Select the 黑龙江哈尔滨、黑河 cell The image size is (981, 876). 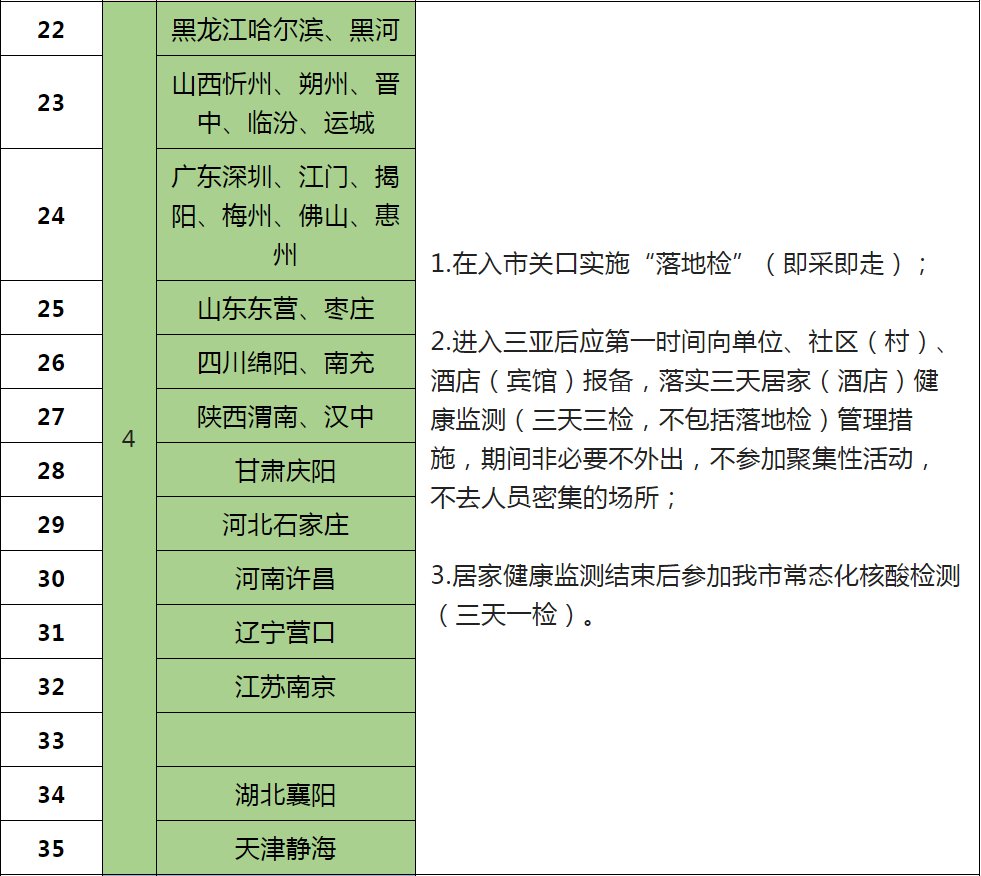pos(285,30)
